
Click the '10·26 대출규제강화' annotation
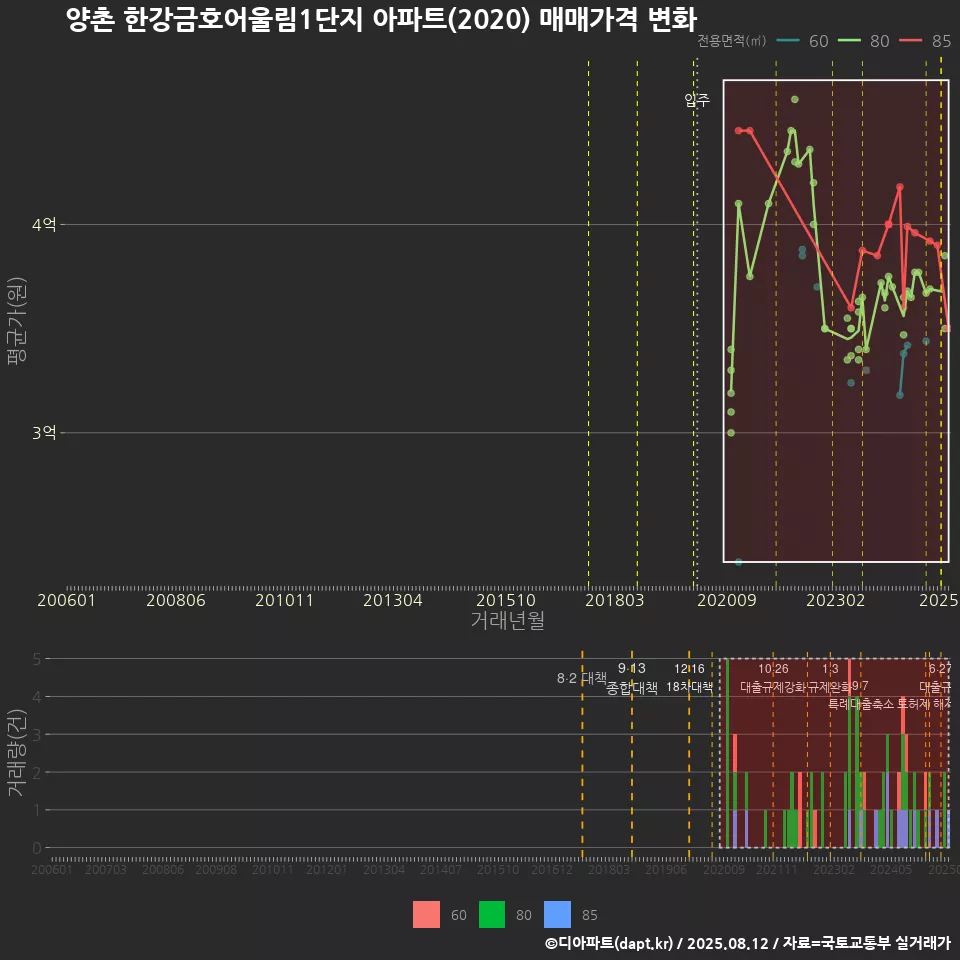pos(773,678)
